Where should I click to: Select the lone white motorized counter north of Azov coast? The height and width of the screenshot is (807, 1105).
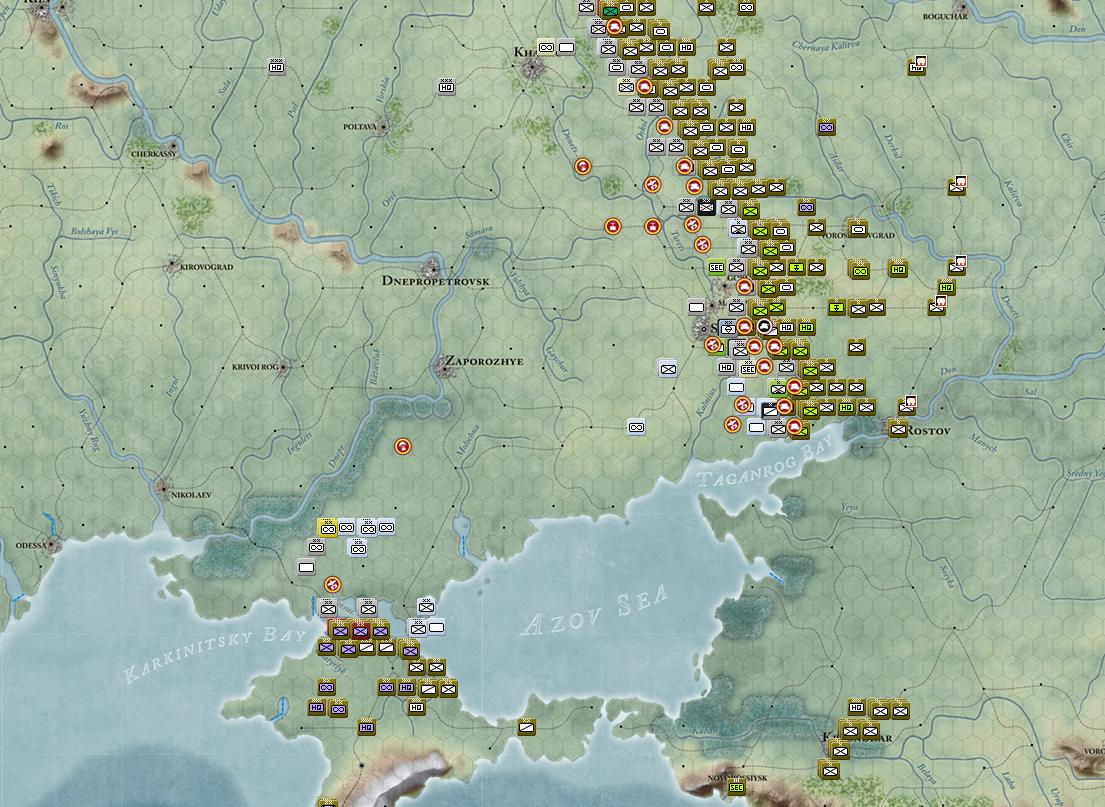[x=636, y=427]
